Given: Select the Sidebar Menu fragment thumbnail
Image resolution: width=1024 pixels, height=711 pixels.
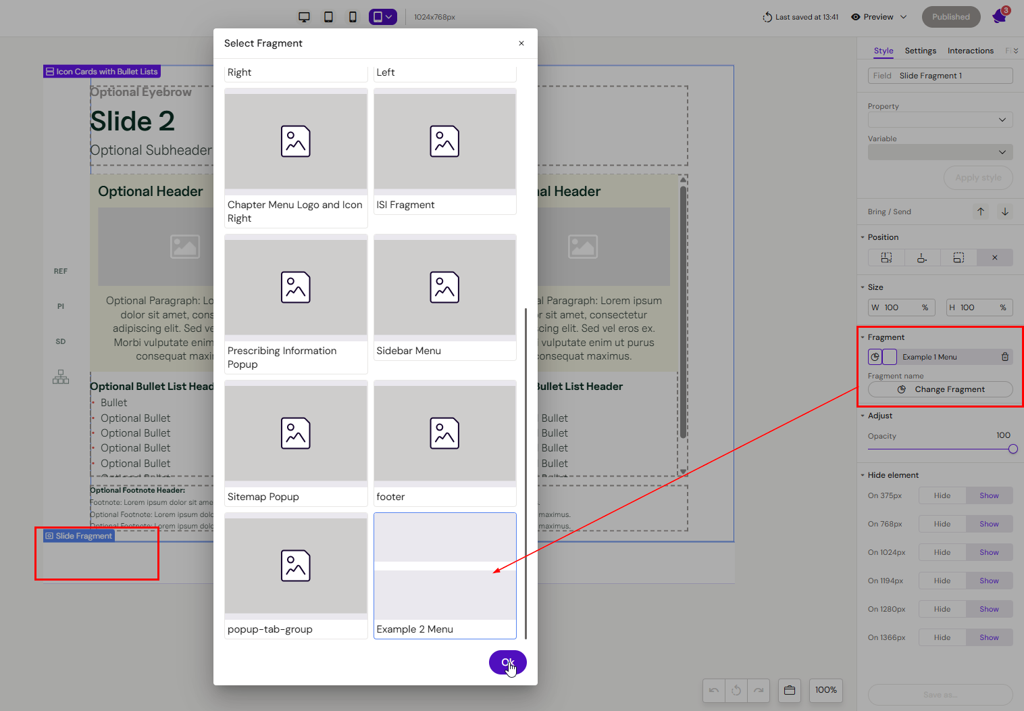Looking at the screenshot, I should 445,288.
